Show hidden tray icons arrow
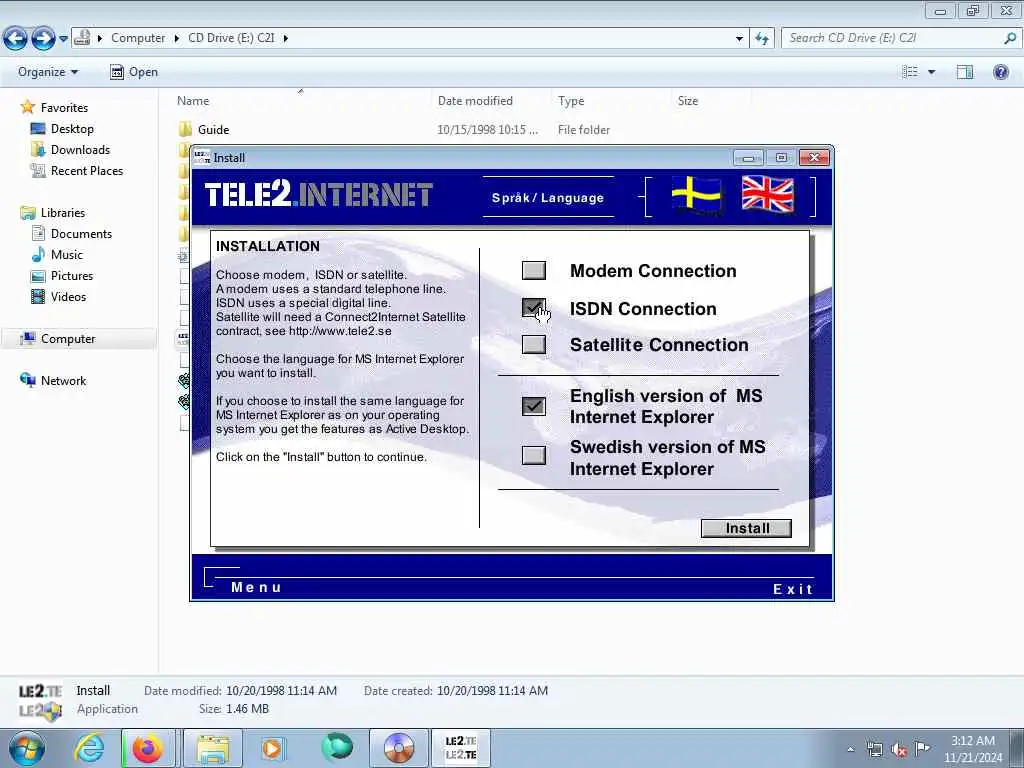The image size is (1024, 768). [850, 749]
